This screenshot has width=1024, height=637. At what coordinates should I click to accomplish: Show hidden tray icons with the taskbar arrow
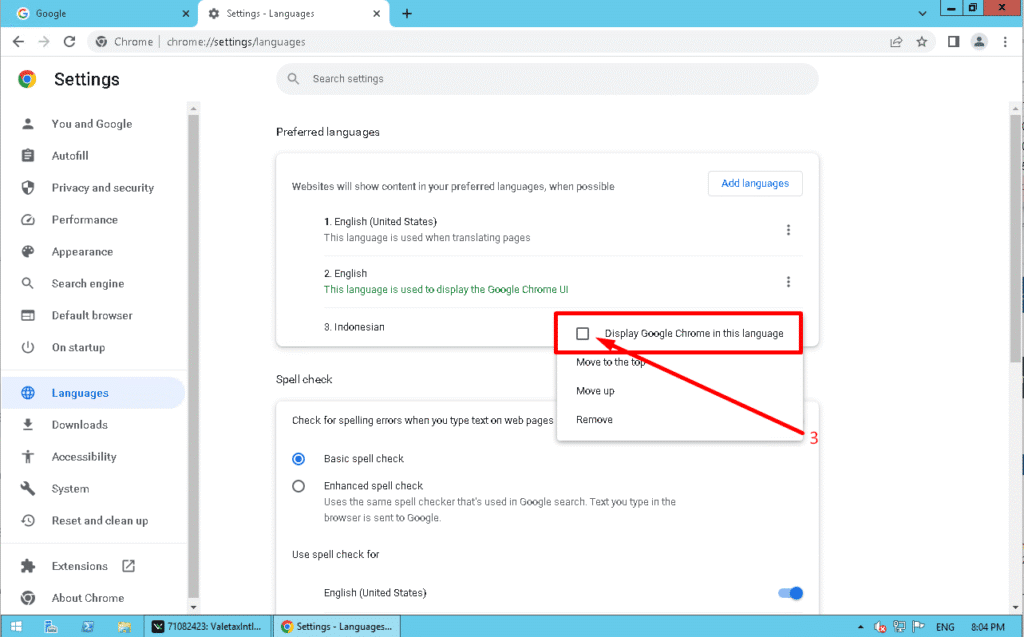pos(861,627)
